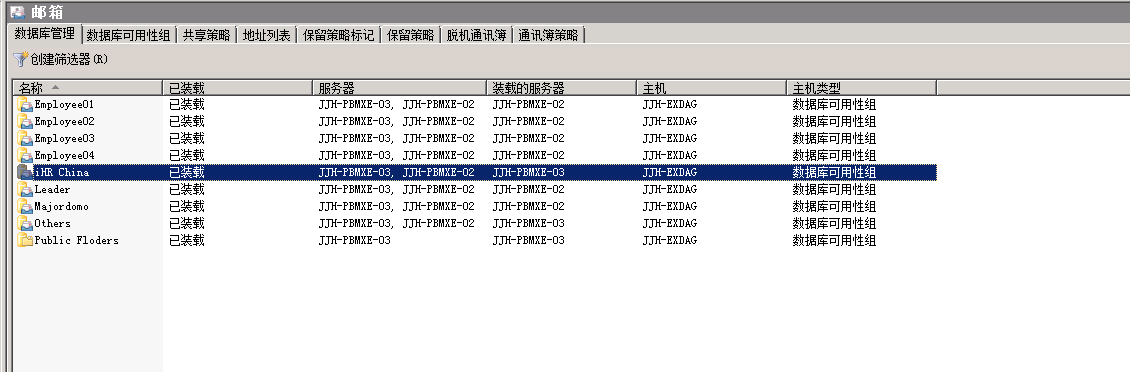1130x372 pixels.
Task: Click the mailbox icon in the title bar
Action: click(x=17, y=12)
